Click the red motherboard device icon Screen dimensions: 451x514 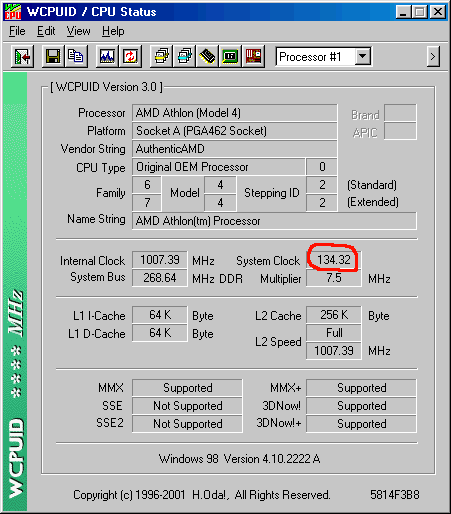tap(253, 56)
